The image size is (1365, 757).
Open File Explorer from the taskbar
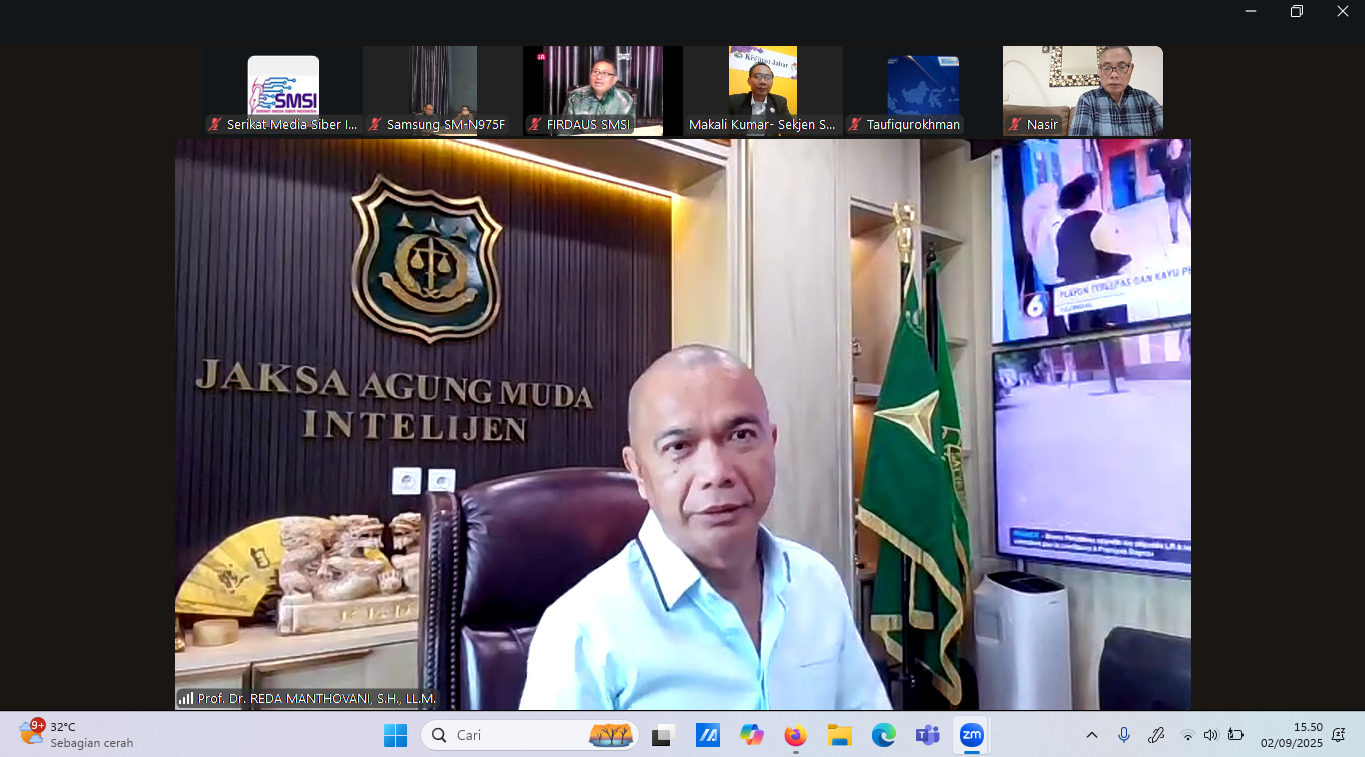click(x=839, y=735)
